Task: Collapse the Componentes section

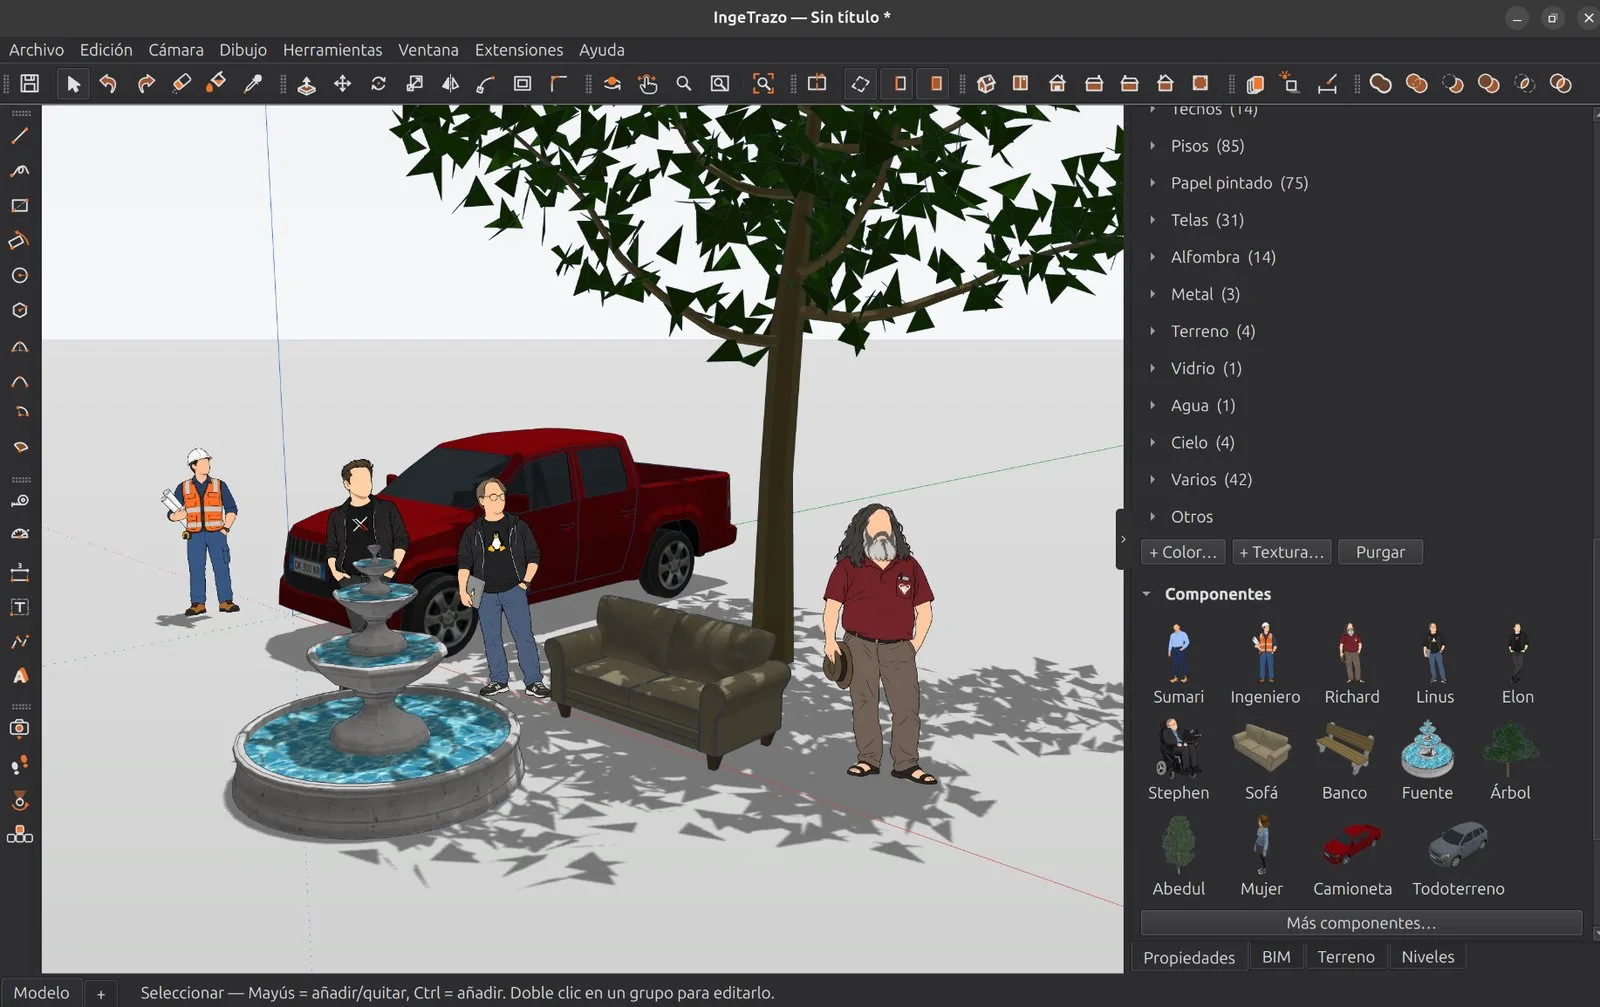Action: [1147, 594]
